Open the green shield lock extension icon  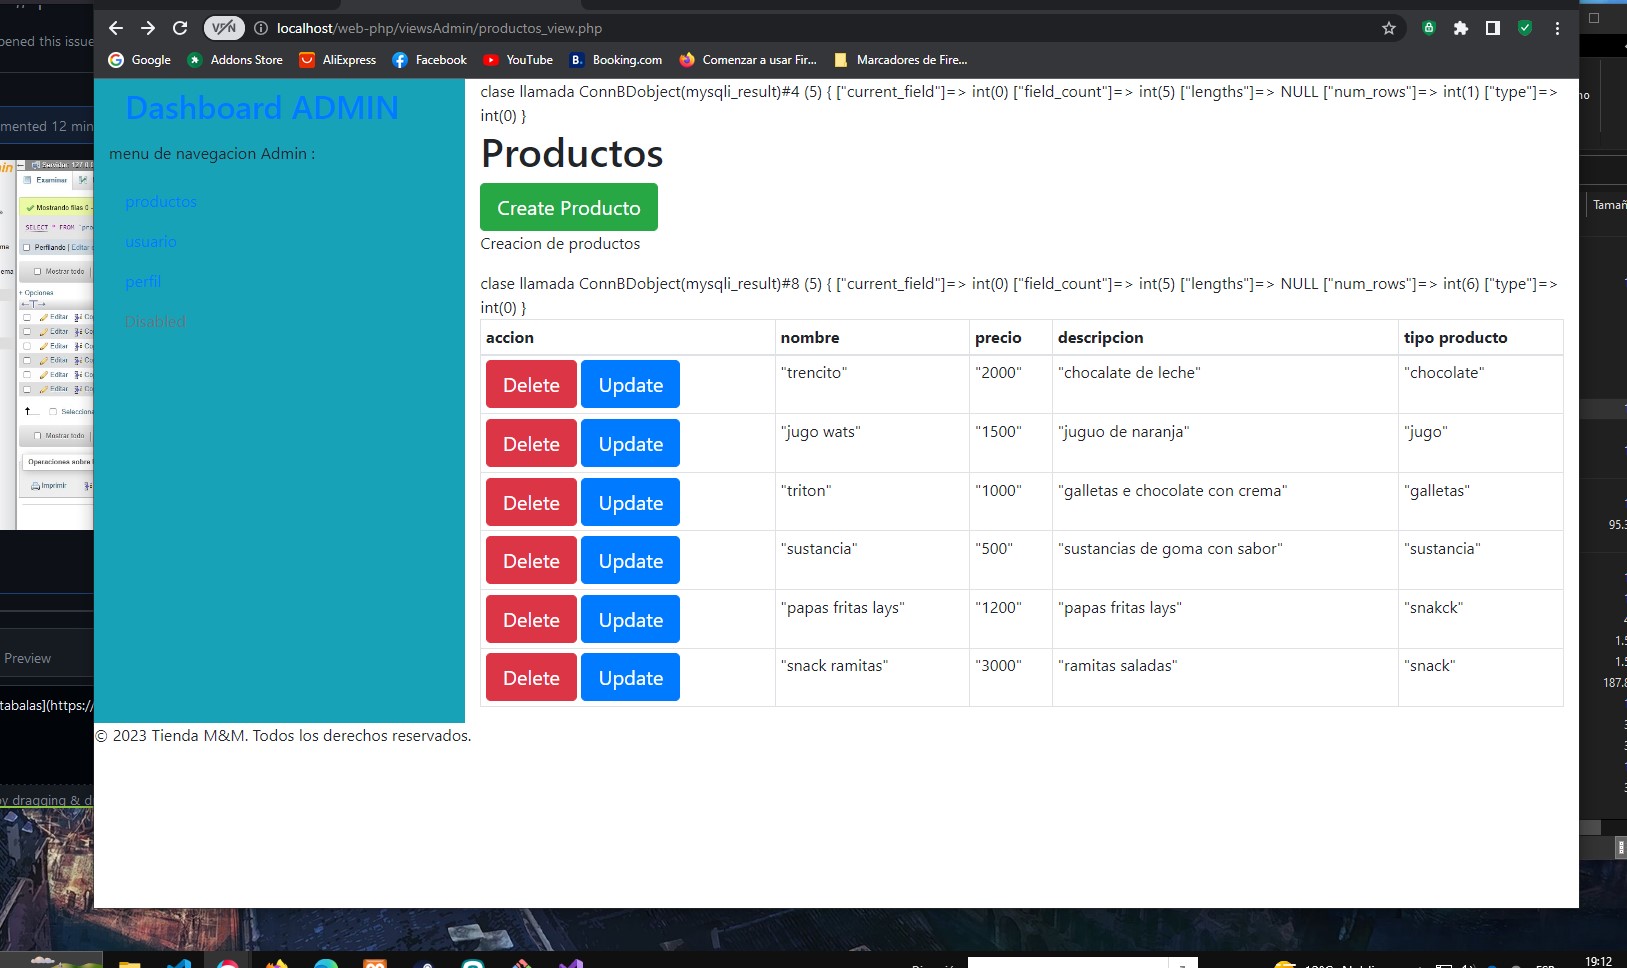pos(1427,28)
